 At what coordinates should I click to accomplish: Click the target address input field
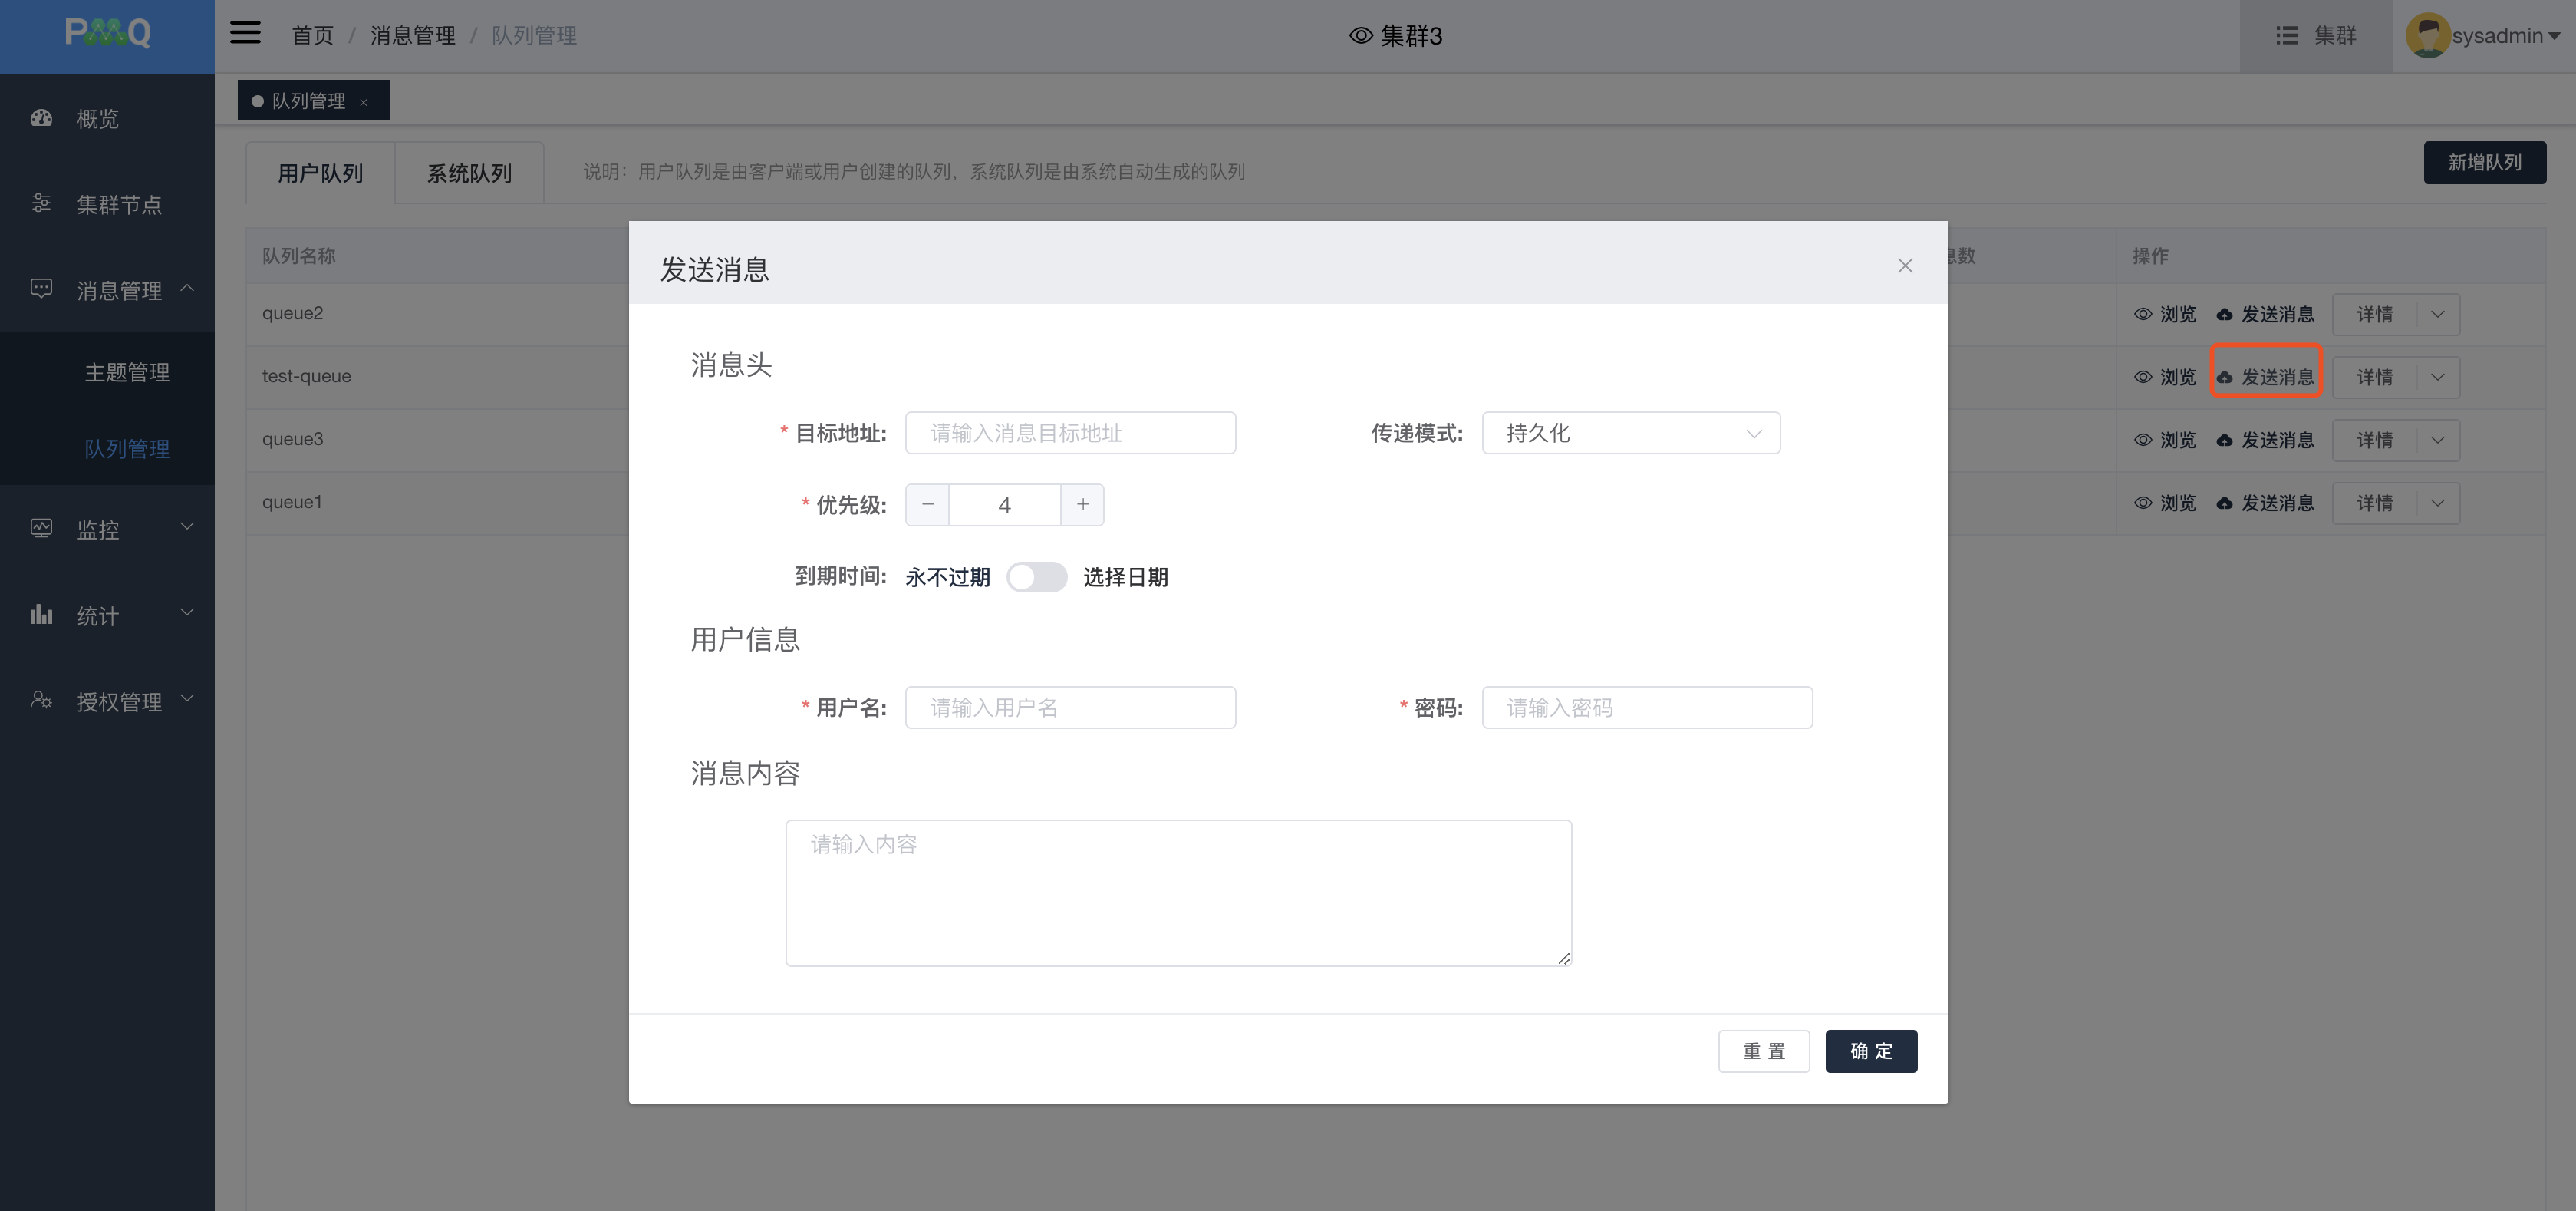(x=1070, y=433)
